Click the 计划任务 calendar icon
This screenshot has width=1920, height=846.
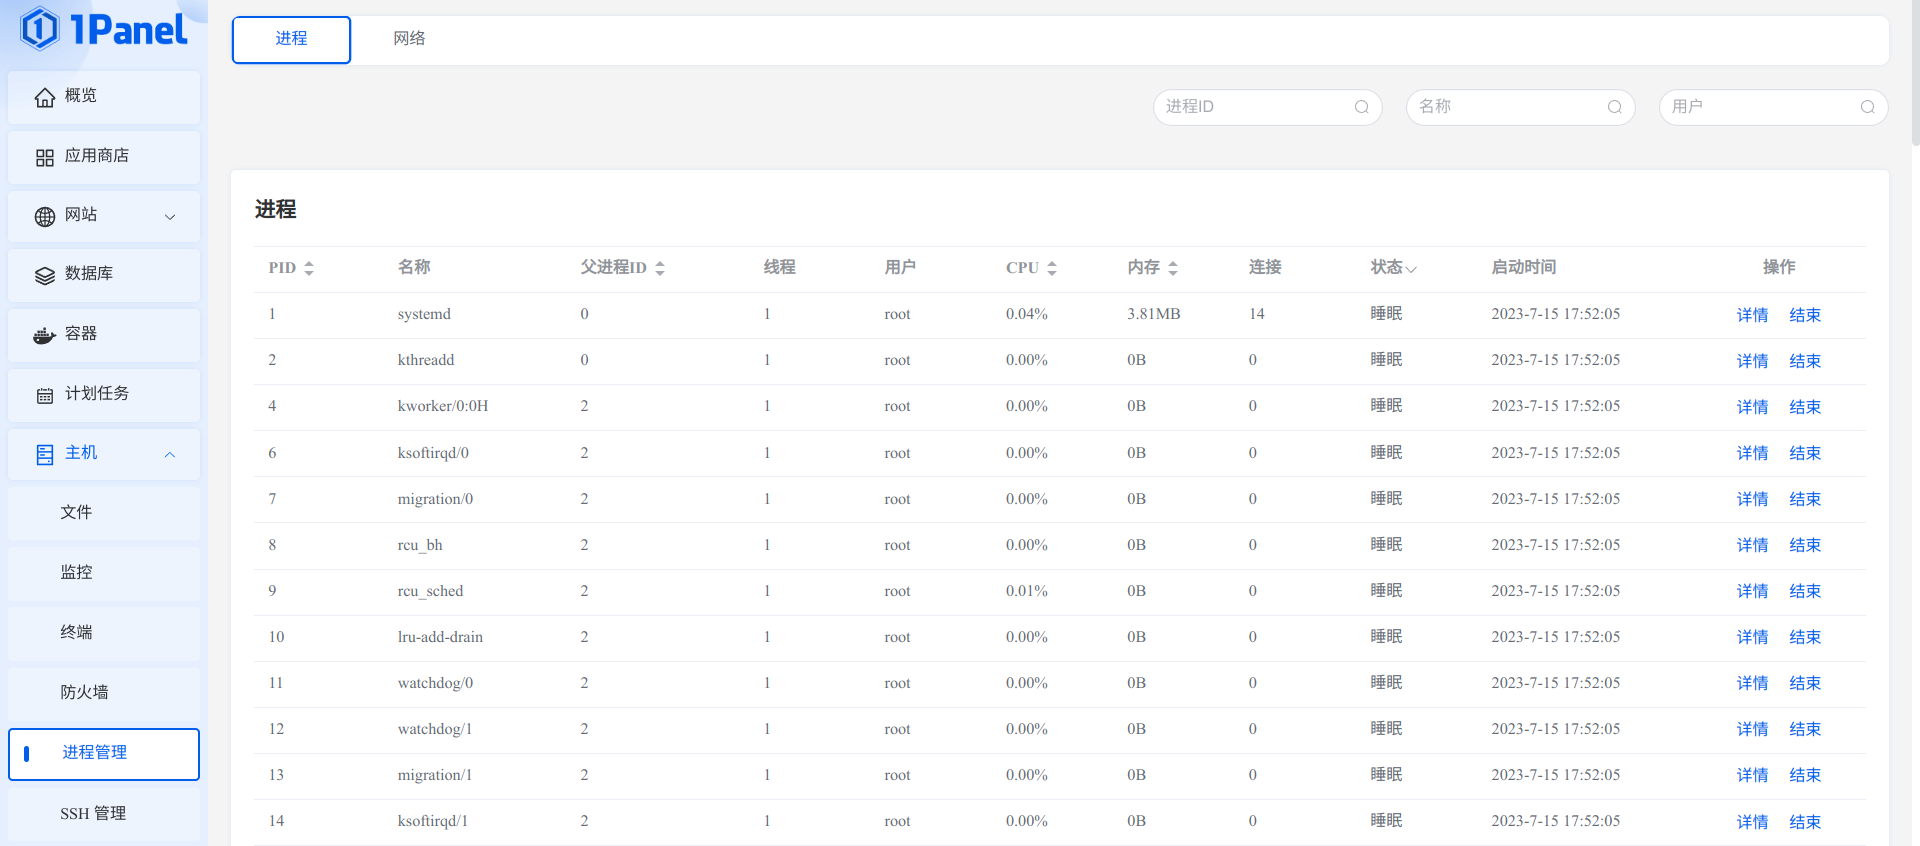click(44, 395)
